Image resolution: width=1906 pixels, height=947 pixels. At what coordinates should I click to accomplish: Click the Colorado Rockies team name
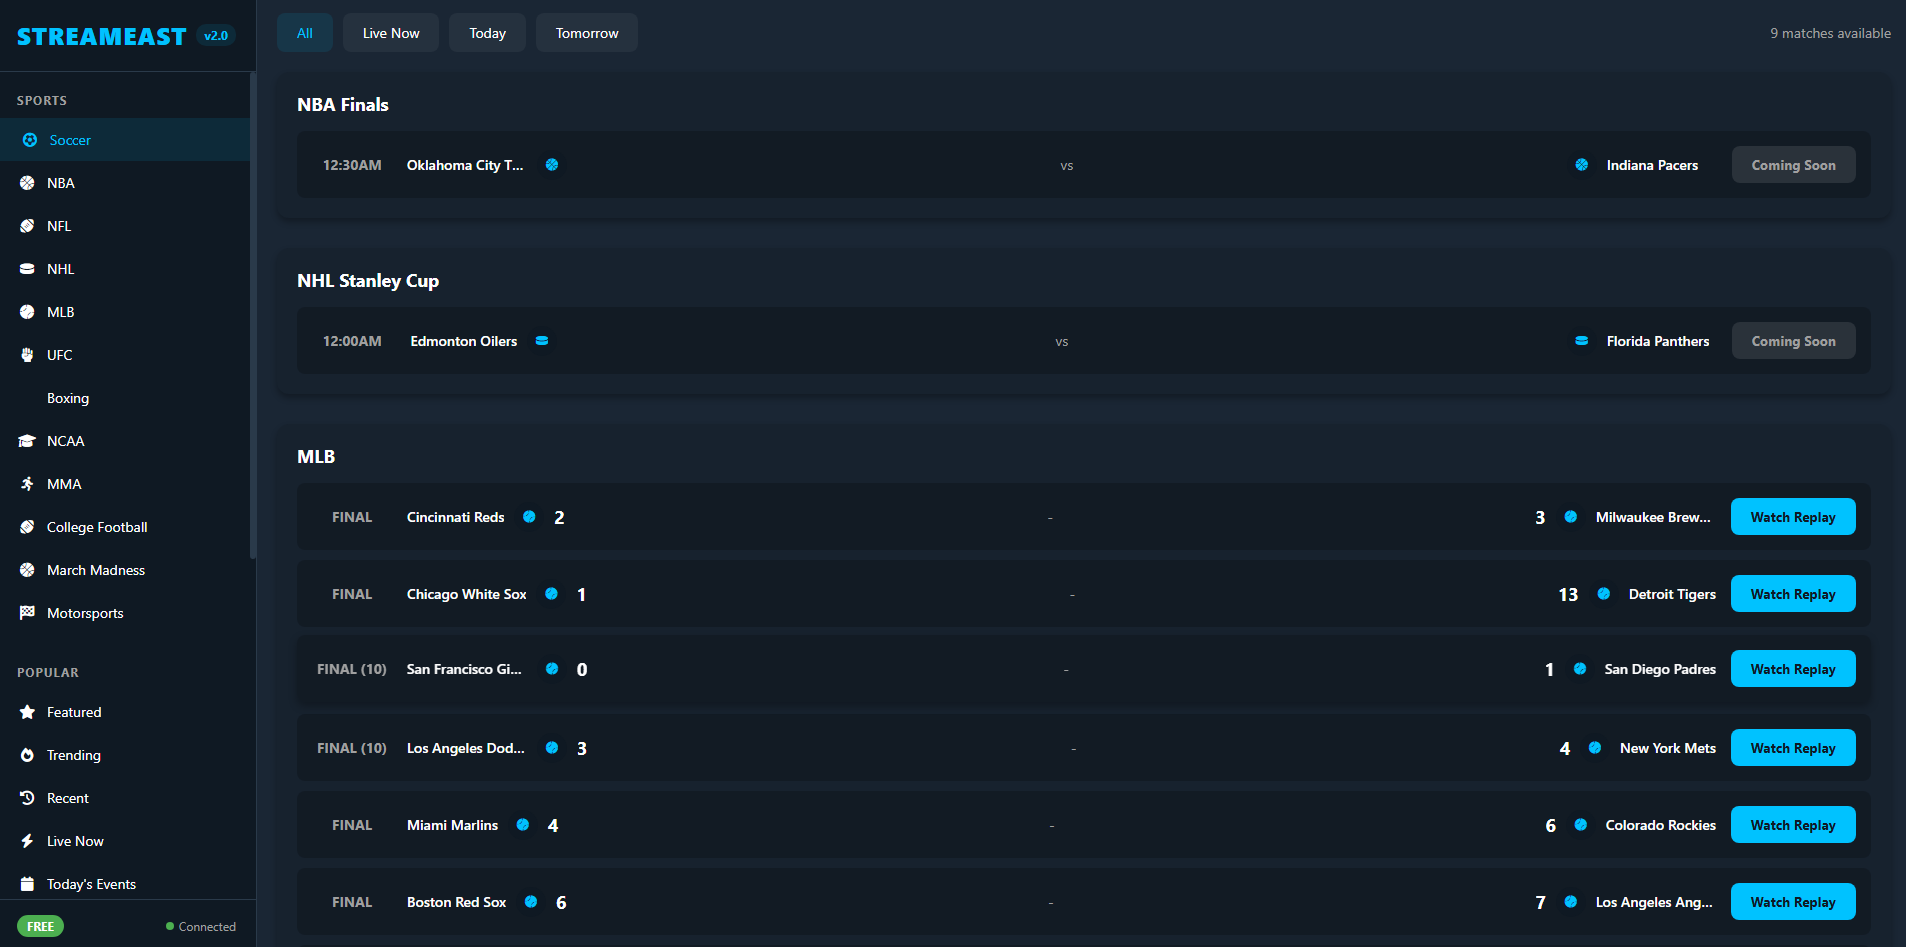tap(1661, 825)
